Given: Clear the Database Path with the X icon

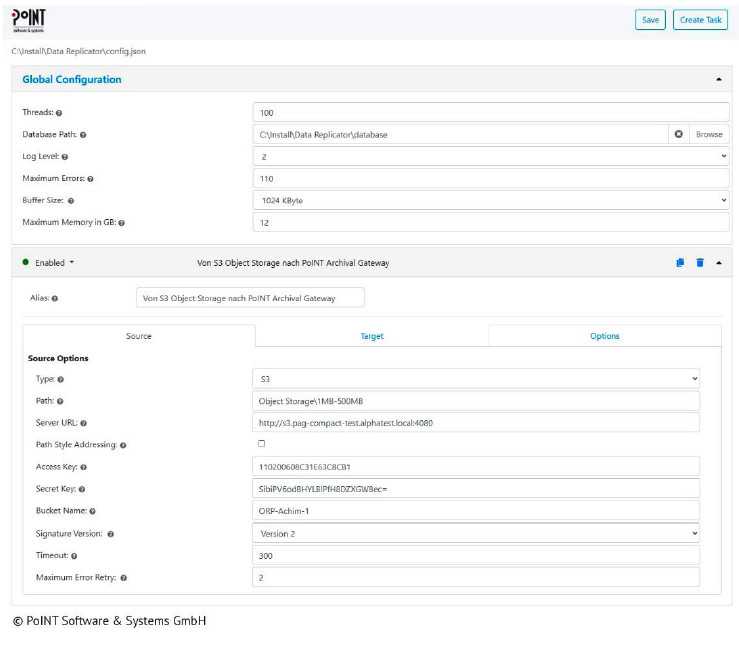Looking at the screenshot, I should click(x=679, y=134).
